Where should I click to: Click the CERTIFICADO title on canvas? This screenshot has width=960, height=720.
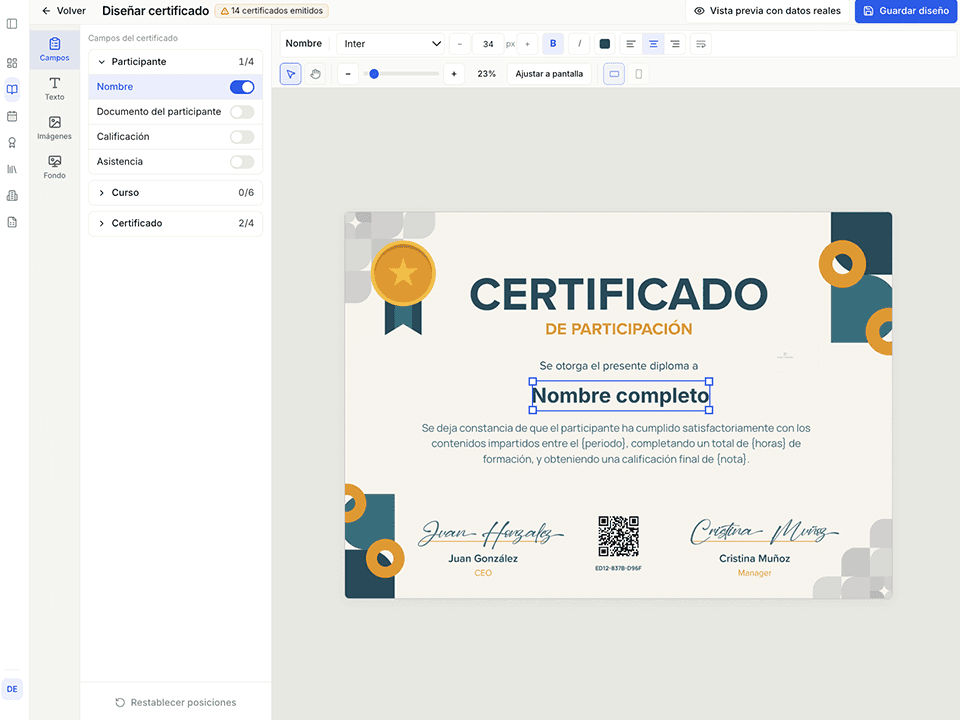coord(618,294)
